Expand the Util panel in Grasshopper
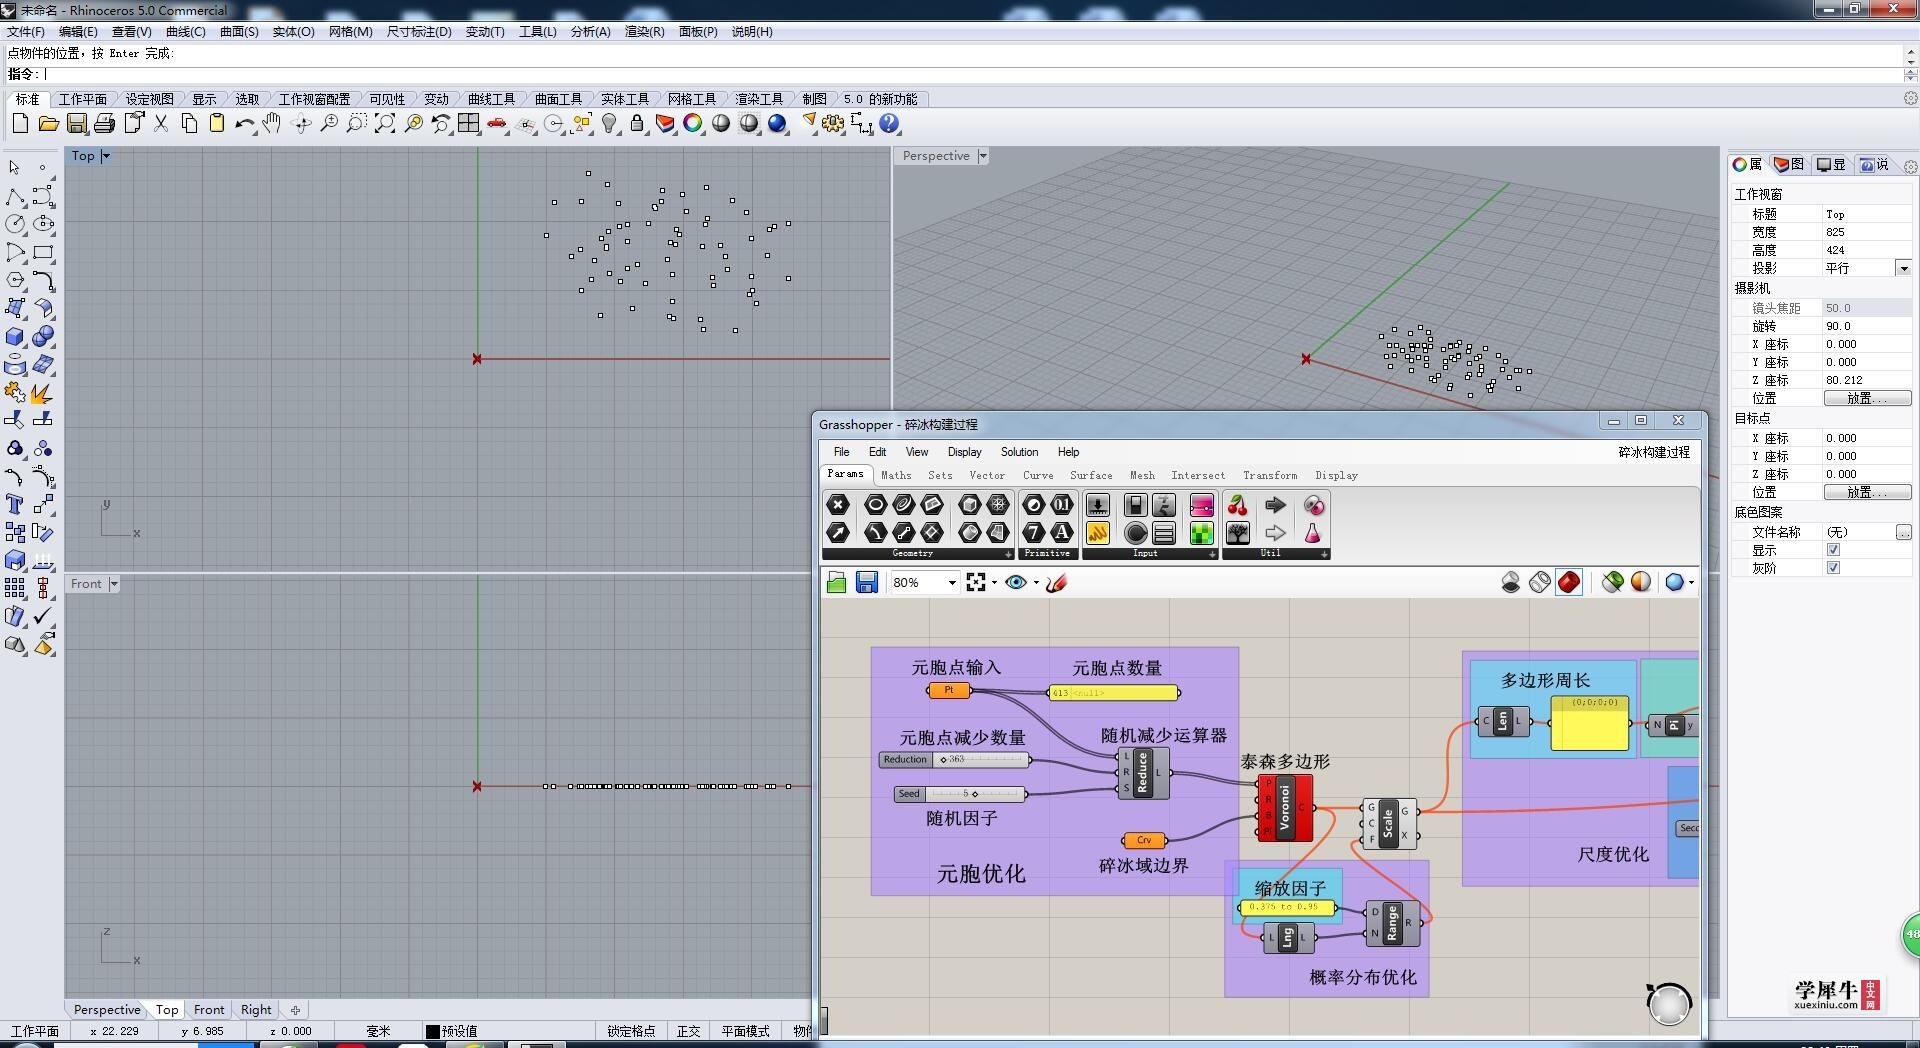 (x=1324, y=554)
